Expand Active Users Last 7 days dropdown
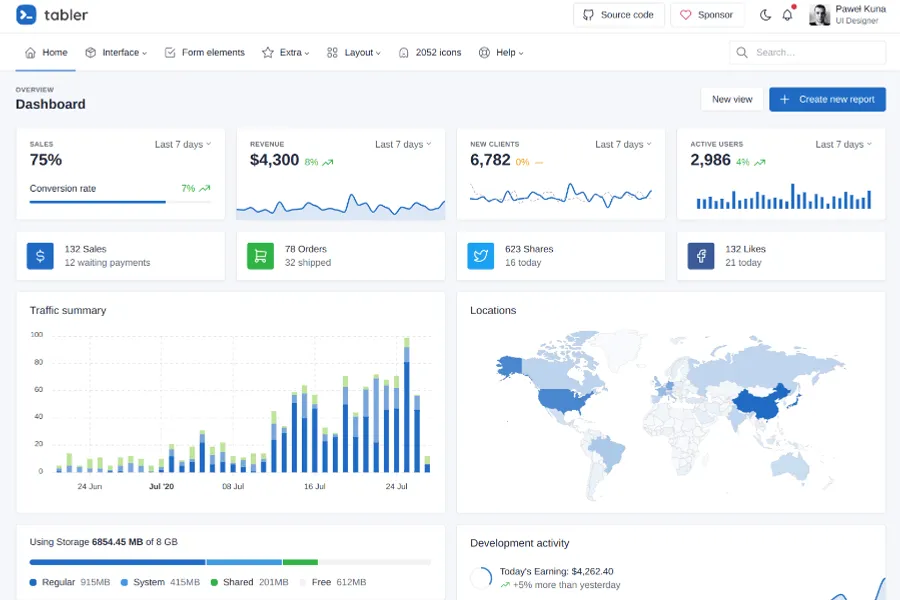 click(843, 144)
